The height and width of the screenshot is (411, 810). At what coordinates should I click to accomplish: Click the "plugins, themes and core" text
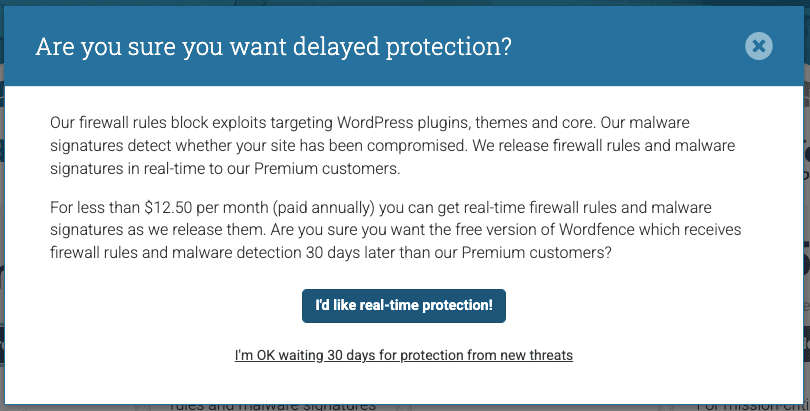pyautogui.click(x=500, y=123)
